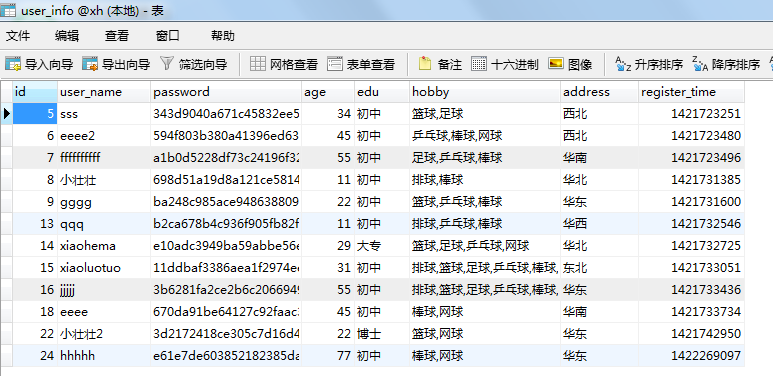Open the 帮助 menu
Image resolution: width=773 pixels, height=376 pixels.
click(223, 36)
